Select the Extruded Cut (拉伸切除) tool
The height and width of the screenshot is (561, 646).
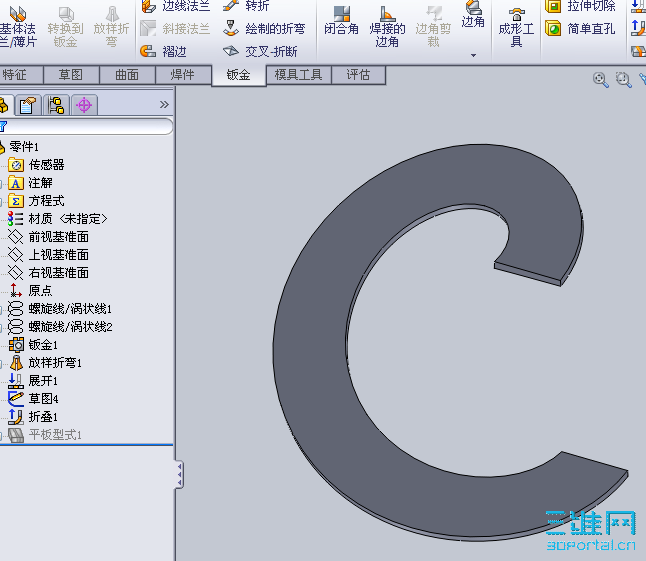pos(580,6)
